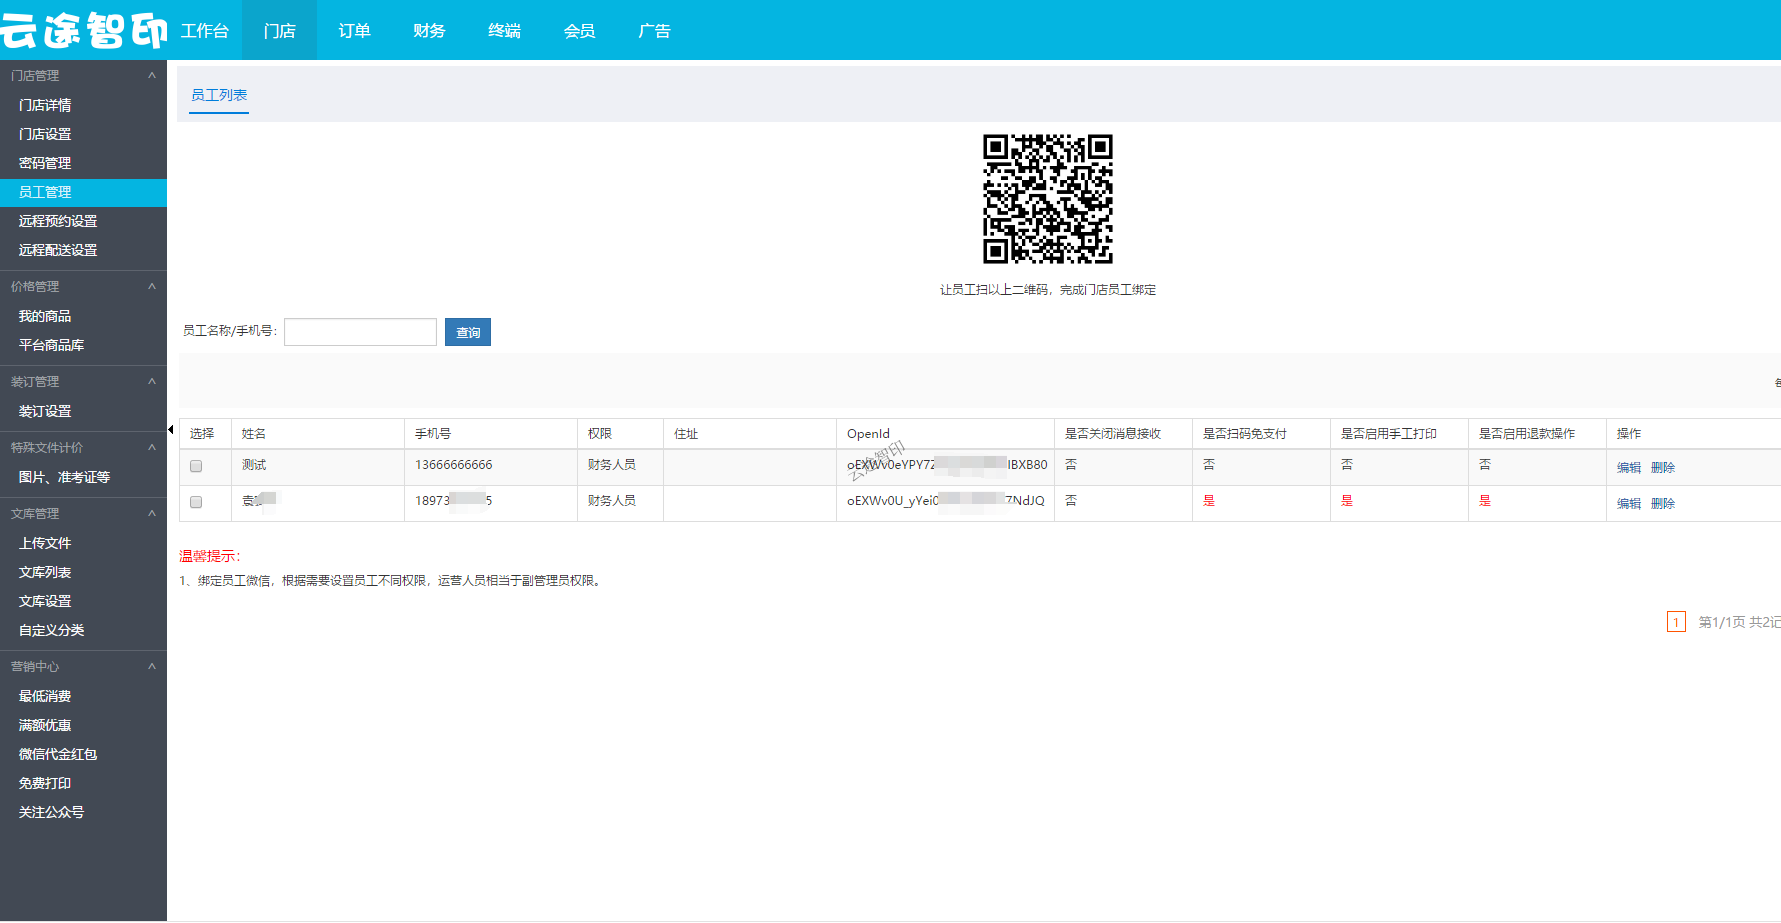This screenshot has height=923, width=1781.
Task: Hide the sidebar with the black arrow
Action: 171,430
